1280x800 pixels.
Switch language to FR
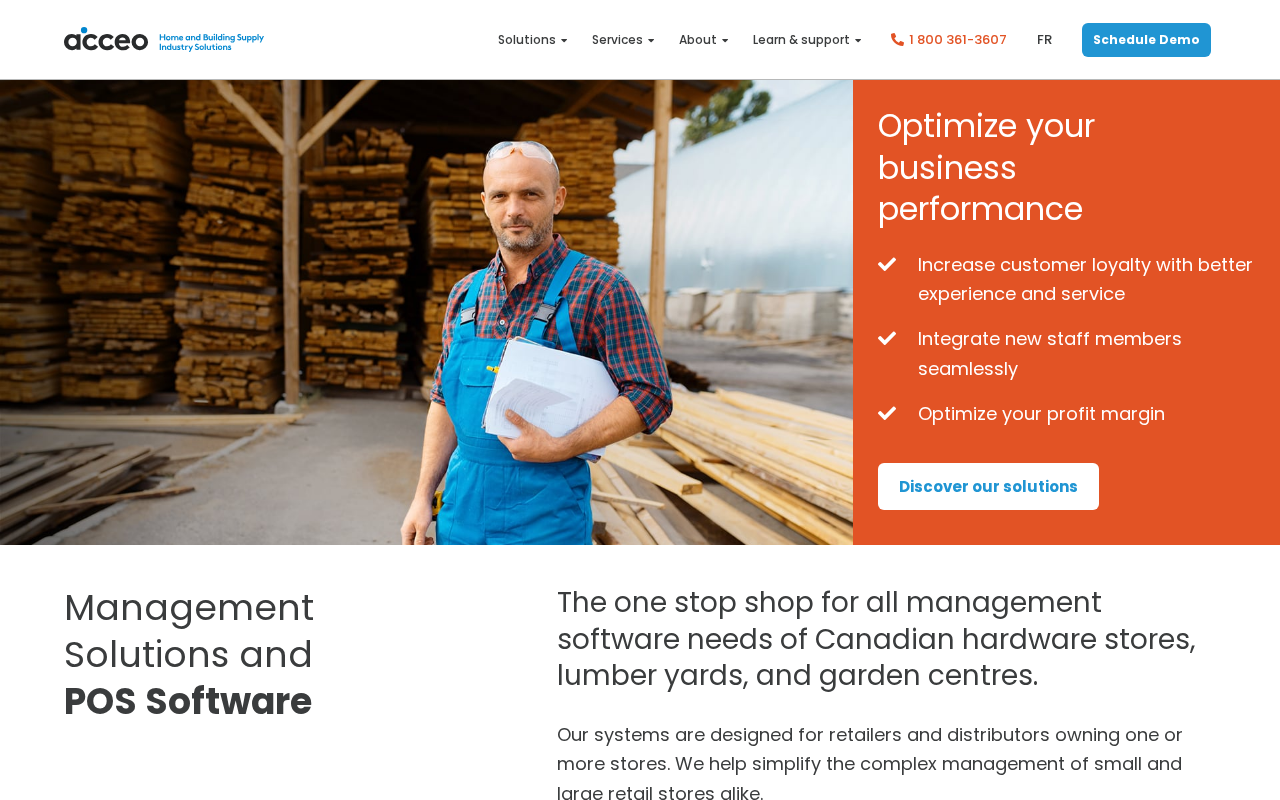pyautogui.click(x=1044, y=40)
